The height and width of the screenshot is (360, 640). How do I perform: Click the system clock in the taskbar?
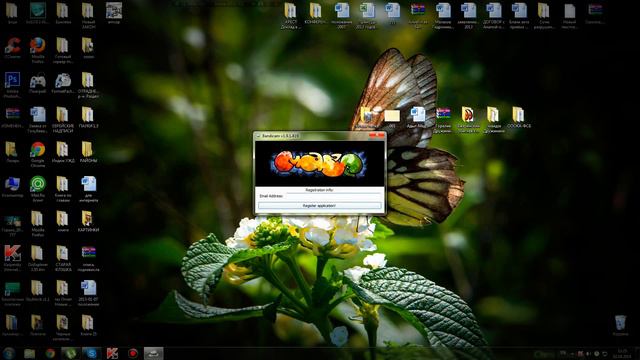[x=622, y=353]
